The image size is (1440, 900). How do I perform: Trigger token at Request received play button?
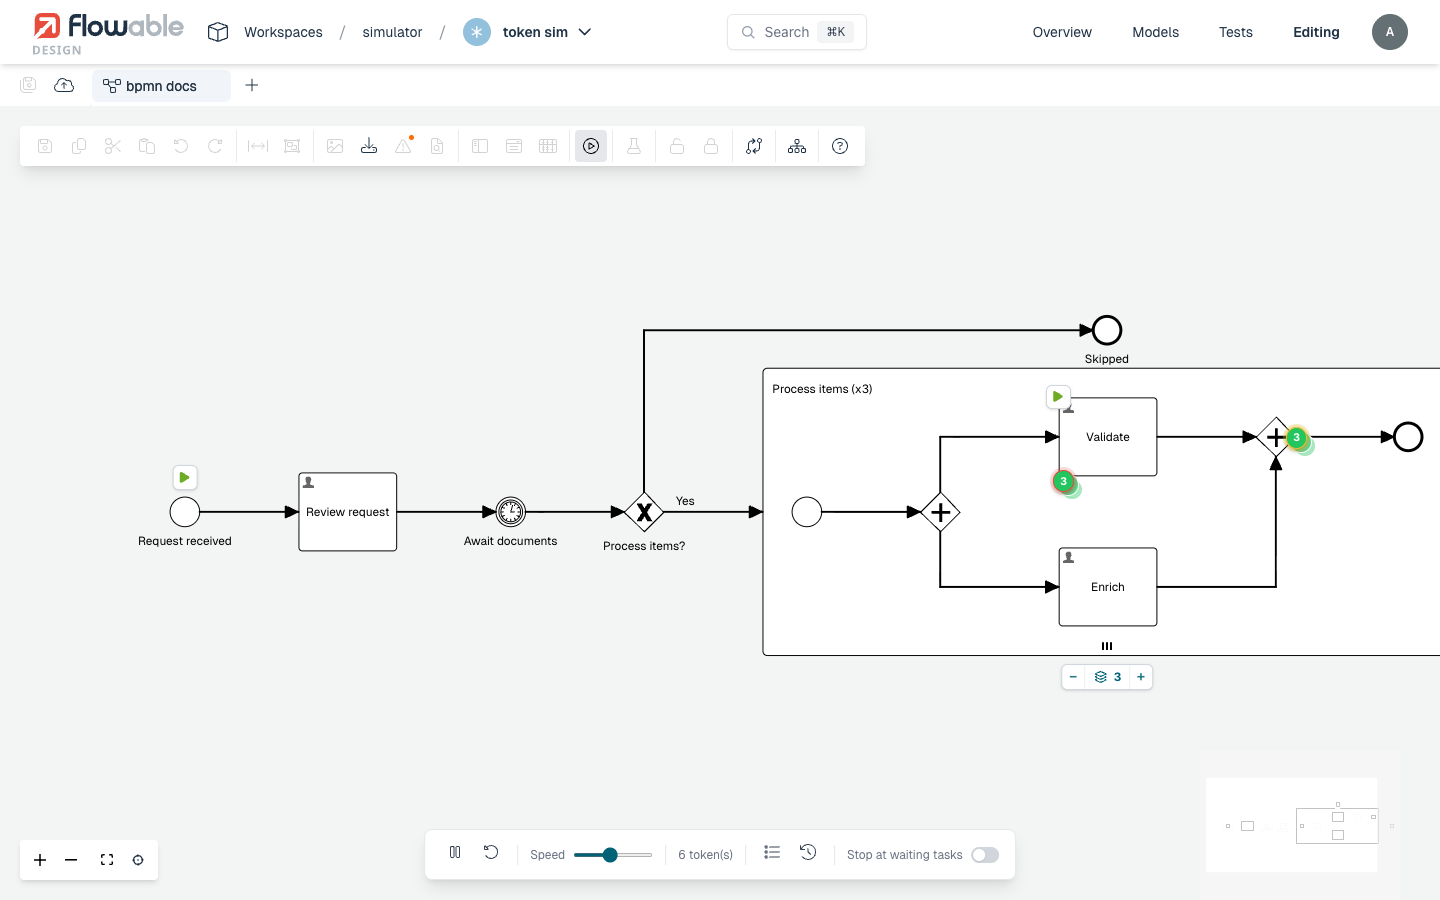click(185, 478)
